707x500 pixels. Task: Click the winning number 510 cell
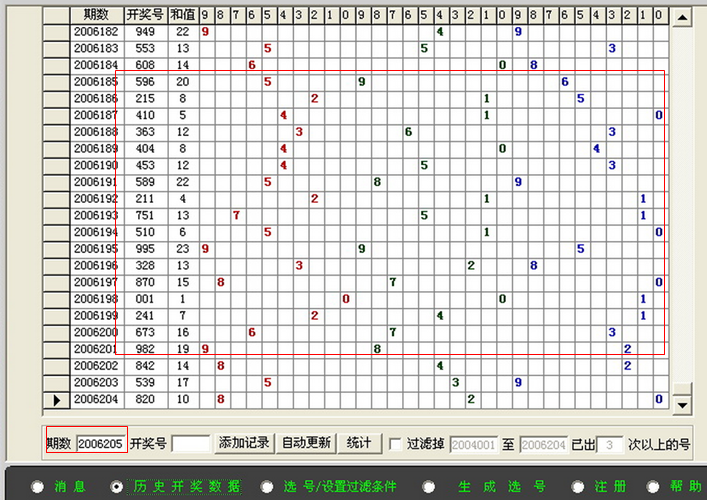coord(146,232)
